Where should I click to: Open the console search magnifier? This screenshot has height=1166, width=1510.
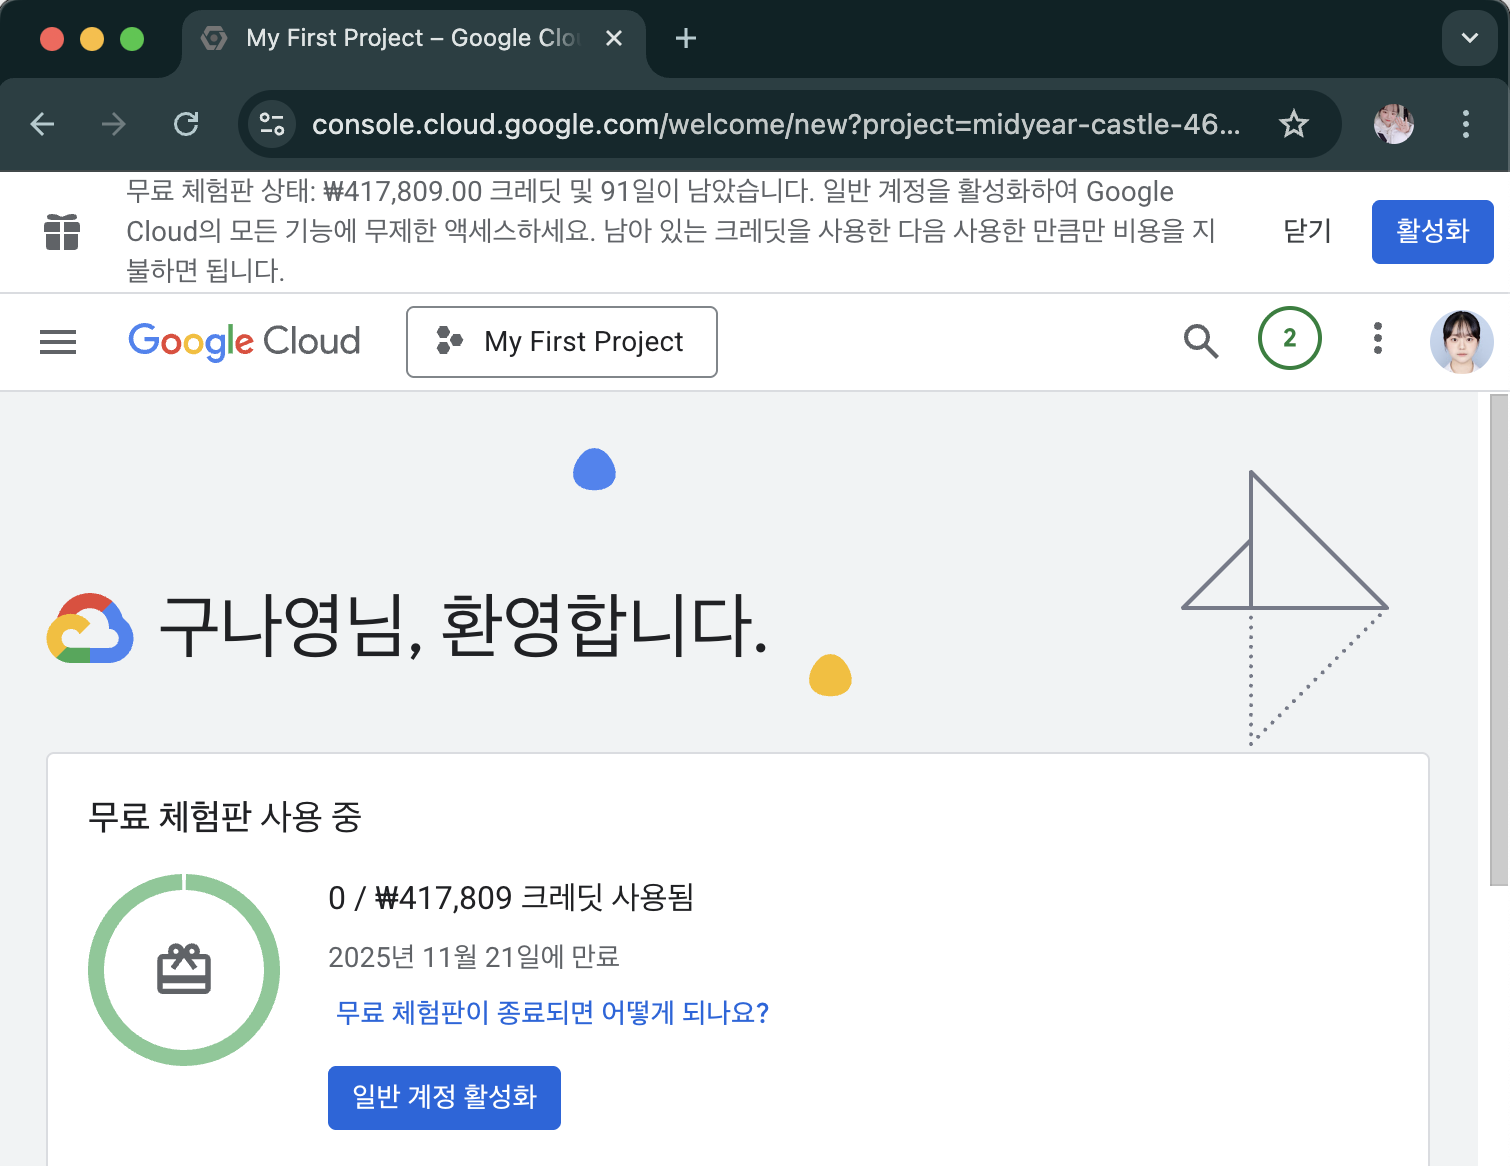coord(1201,341)
